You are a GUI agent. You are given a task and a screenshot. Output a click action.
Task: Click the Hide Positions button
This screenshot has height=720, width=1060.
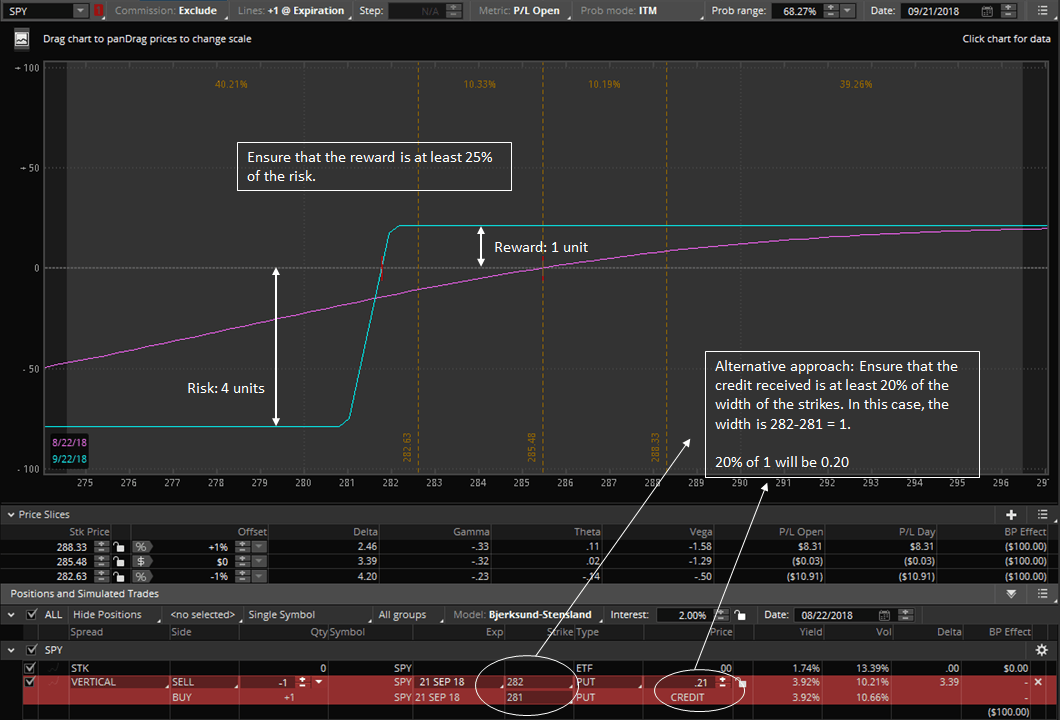[x=108, y=614]
